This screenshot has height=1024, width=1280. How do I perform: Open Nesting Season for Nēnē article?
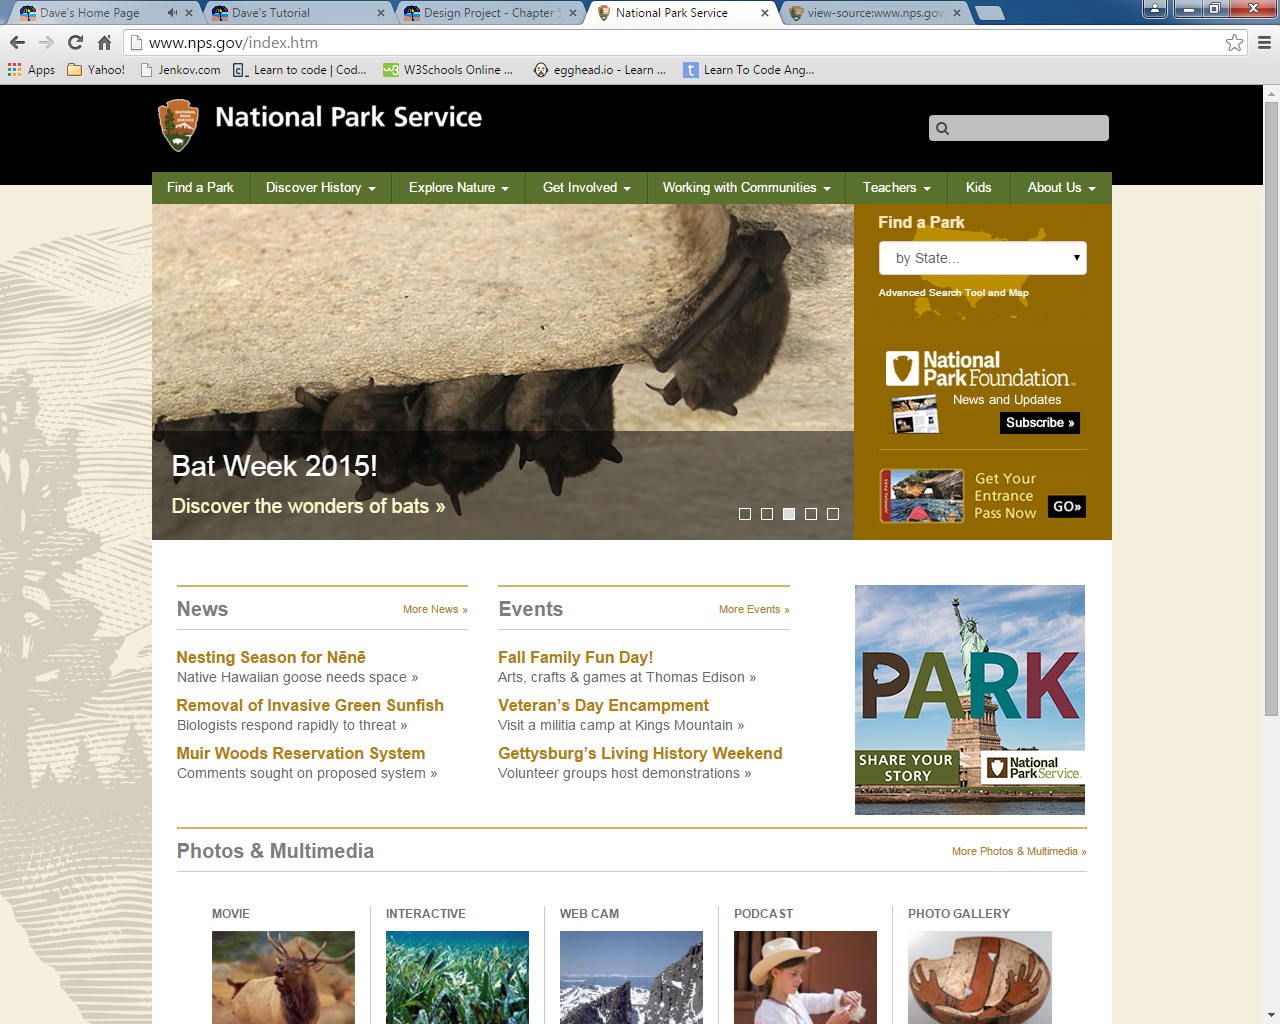[271, 657]
